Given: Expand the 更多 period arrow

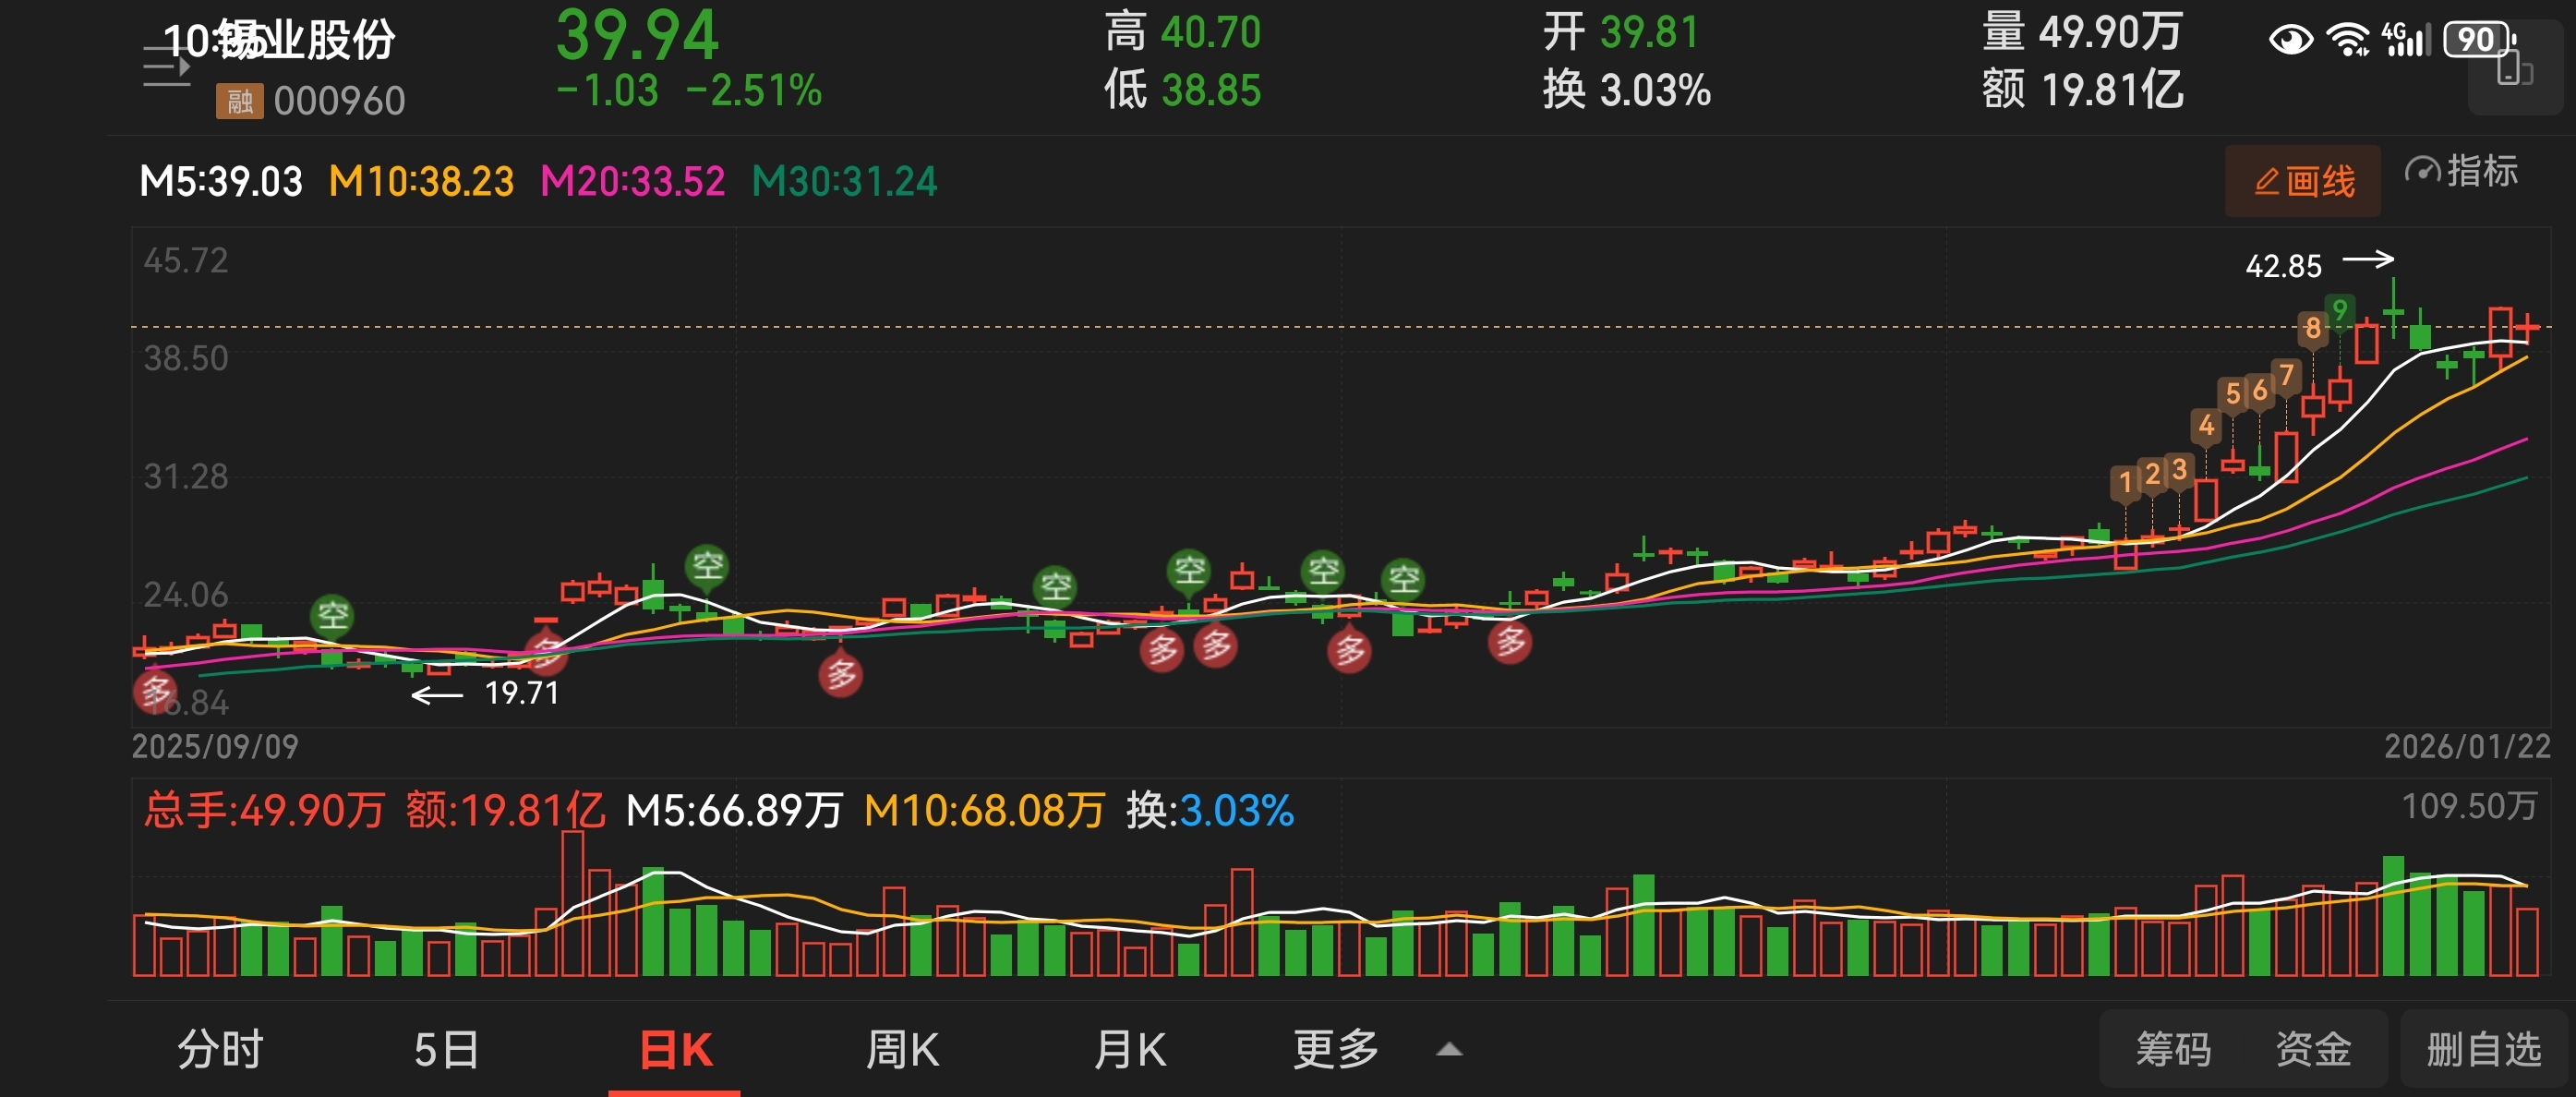Looking at the screenshot, I should click(1449, 1050).
